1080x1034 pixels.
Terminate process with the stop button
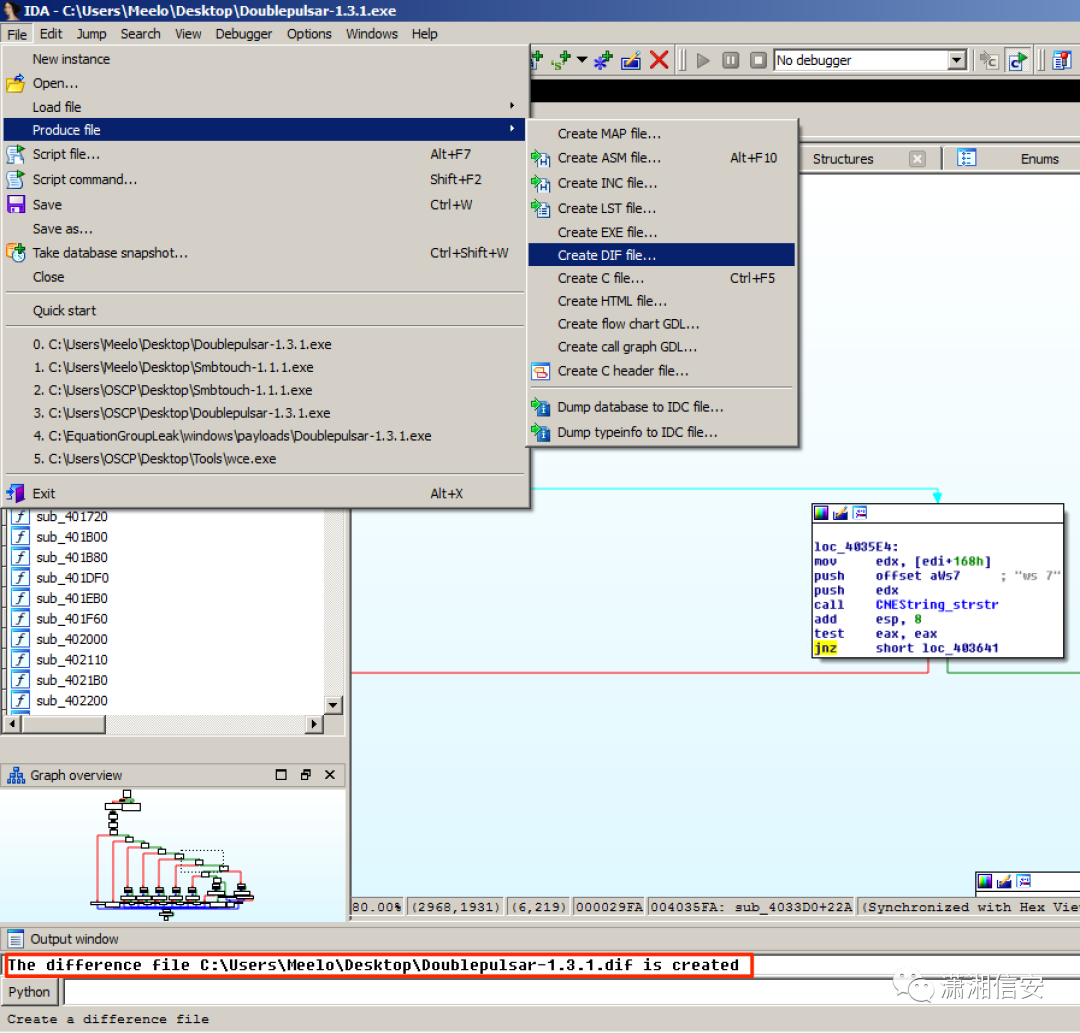tap(758, 61)
